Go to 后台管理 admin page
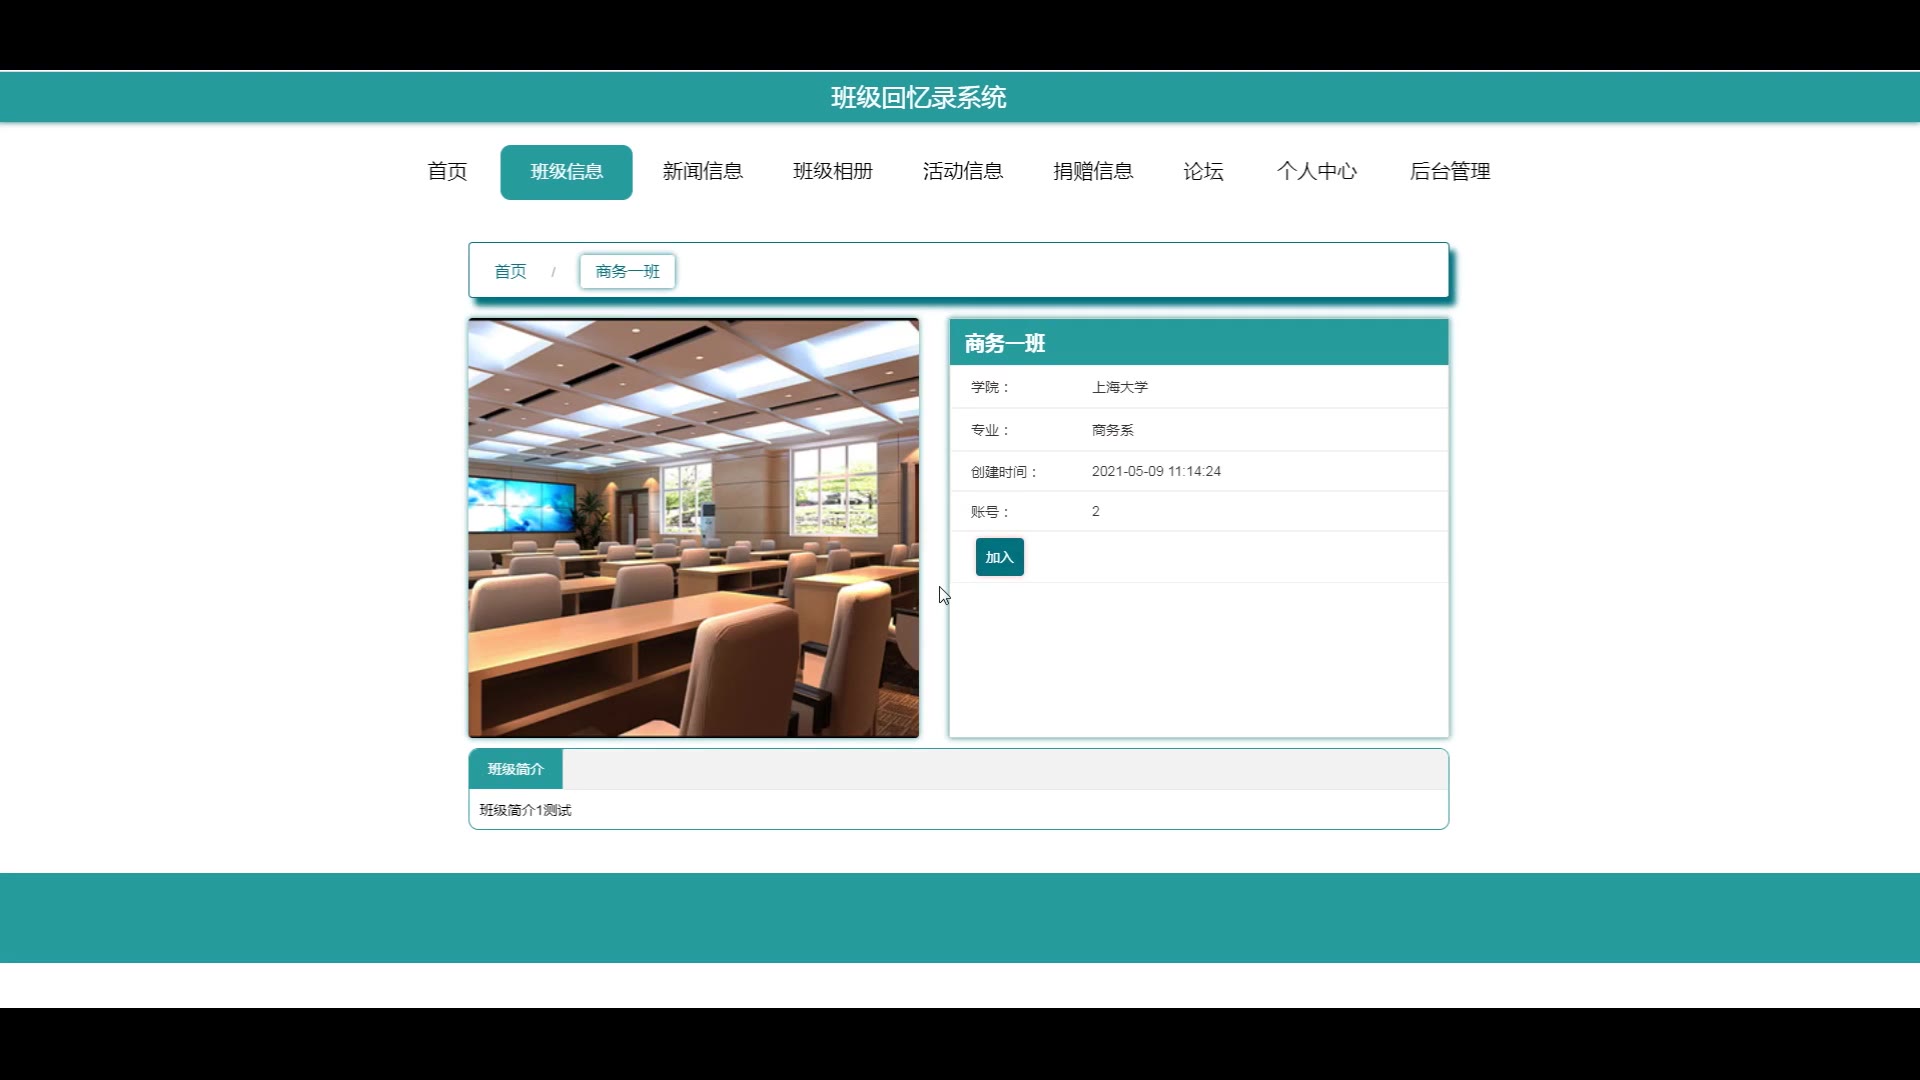Image resolution: width=1920 pixels, height=1080 pixels. 1449,171
